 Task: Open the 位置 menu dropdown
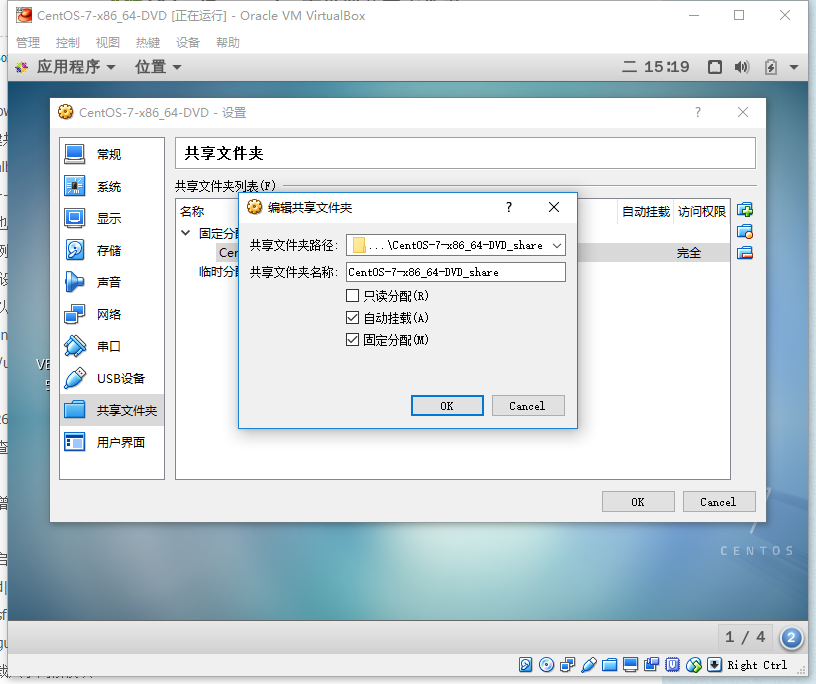pyautogui.click(x=158, y=67)
